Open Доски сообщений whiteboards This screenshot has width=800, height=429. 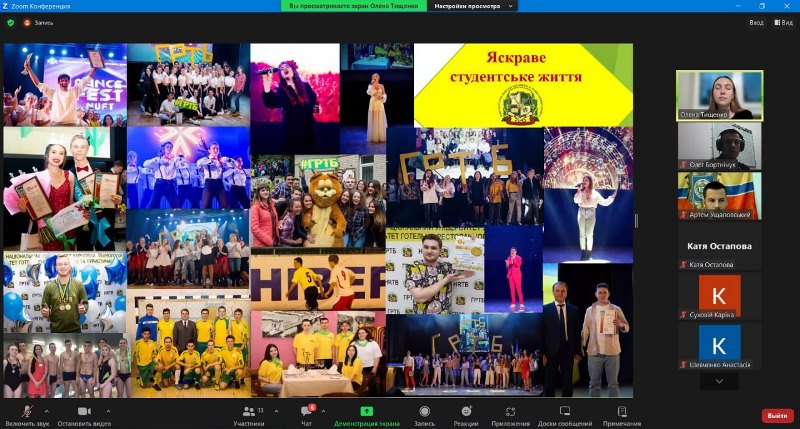pos(565,413)
